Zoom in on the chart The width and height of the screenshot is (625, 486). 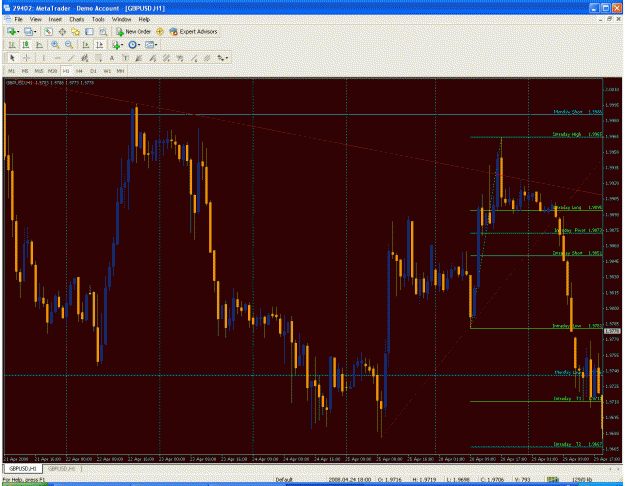55,45
